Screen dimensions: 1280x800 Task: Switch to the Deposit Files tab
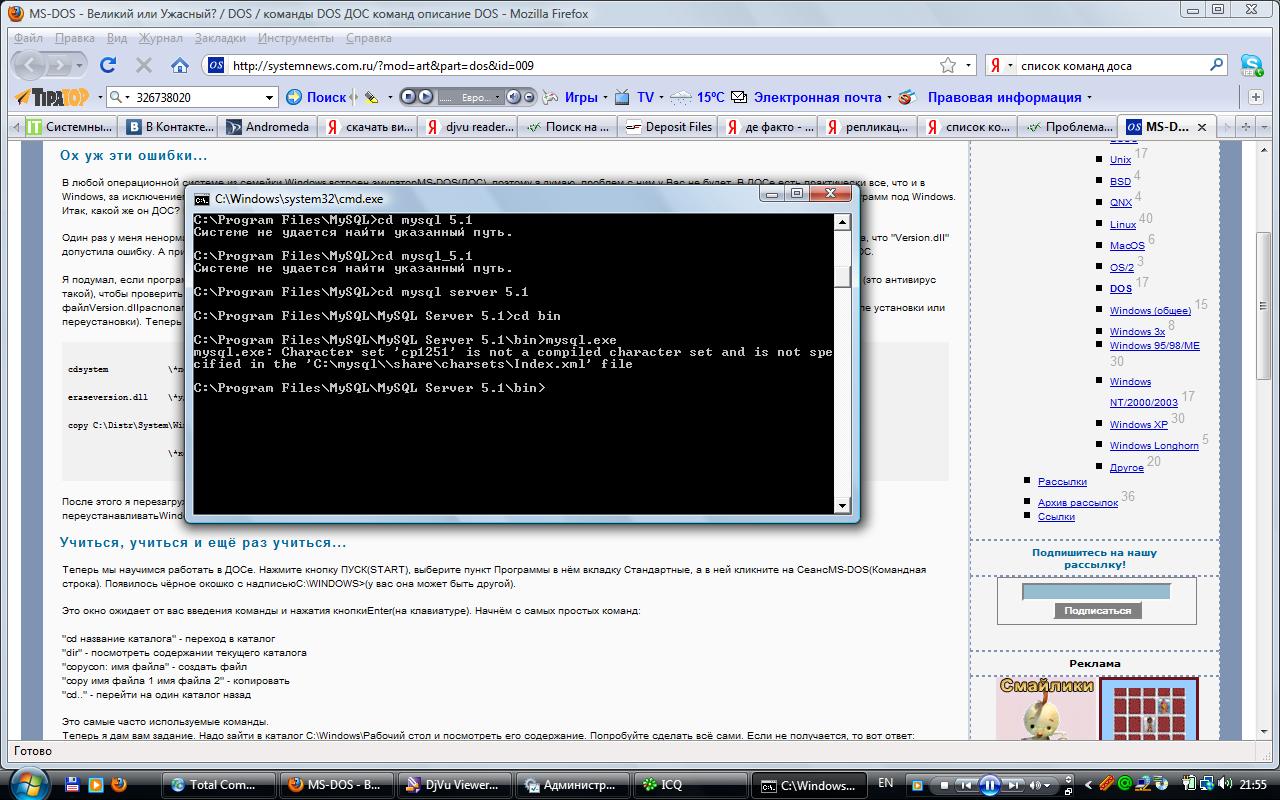(x=667, y=127)
